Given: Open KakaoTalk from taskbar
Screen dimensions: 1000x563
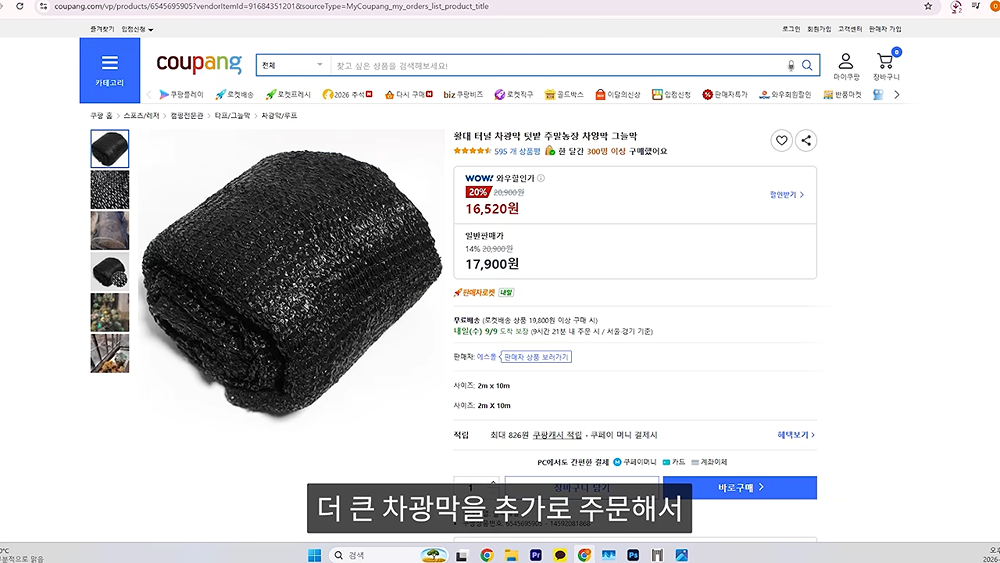Looking at the screenshot, I should (x=560, y=555).
